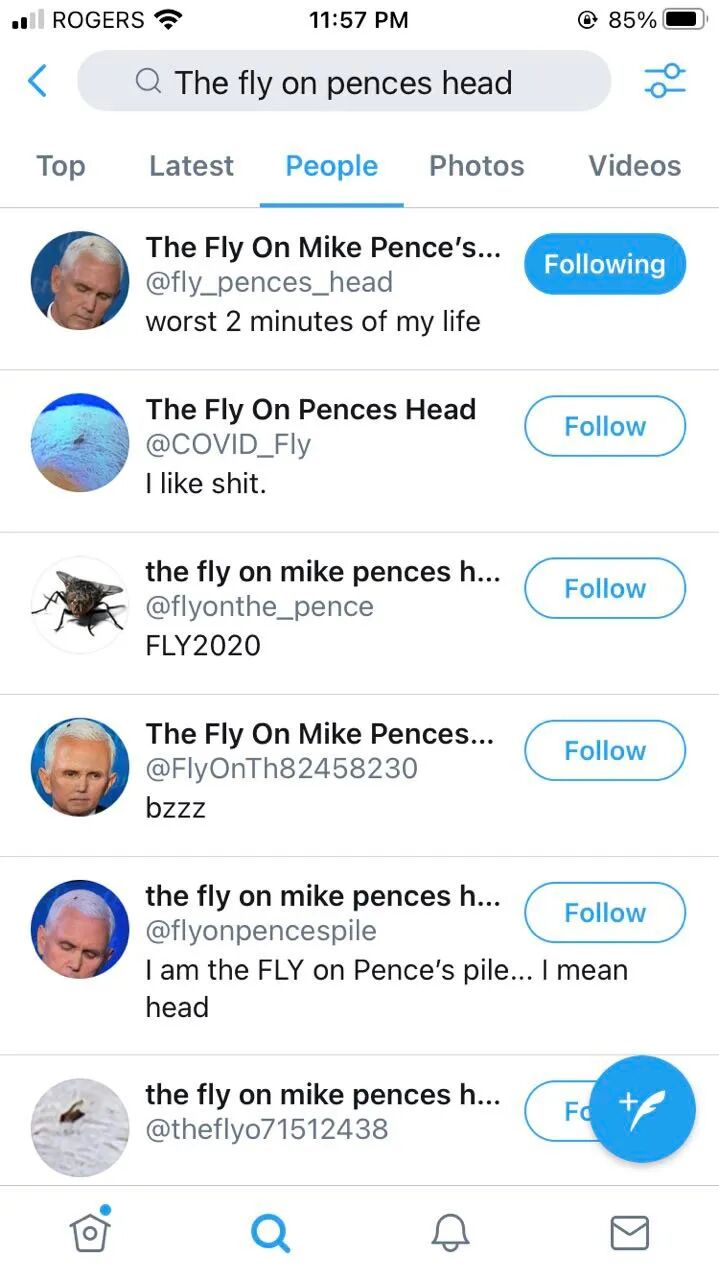
Task: Tap the magnifier icon inside search field
Action: pos(148,82)
